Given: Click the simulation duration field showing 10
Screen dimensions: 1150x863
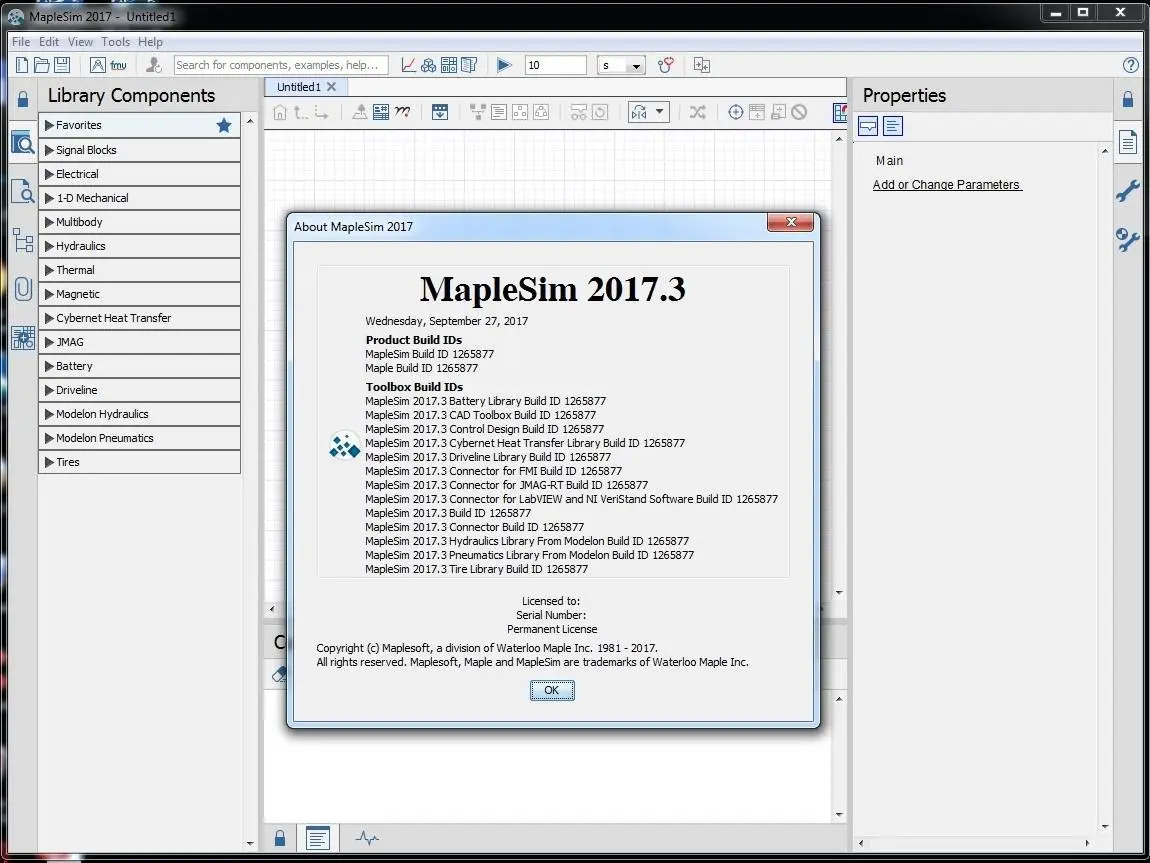Looking at the screenshot, I should click(556, 65).
